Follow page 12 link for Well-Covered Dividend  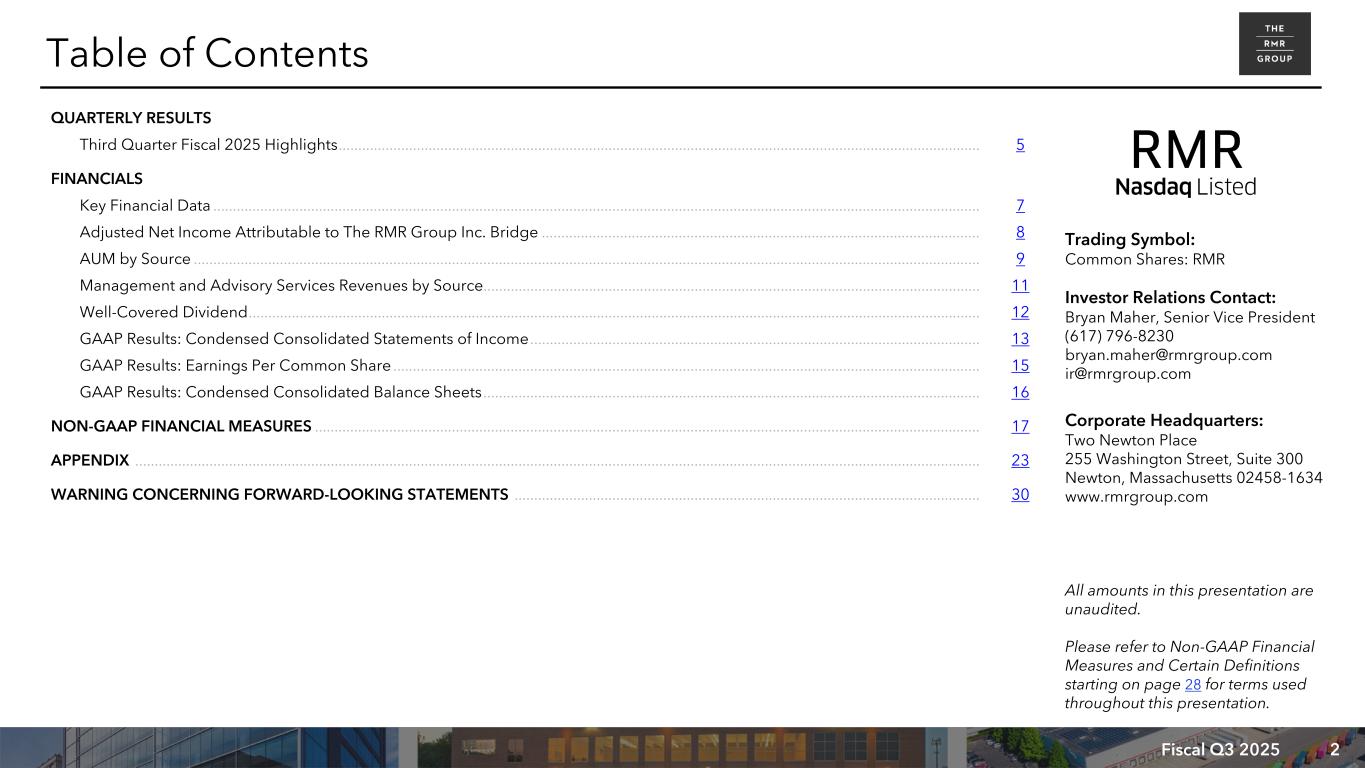coord(1020,313)
